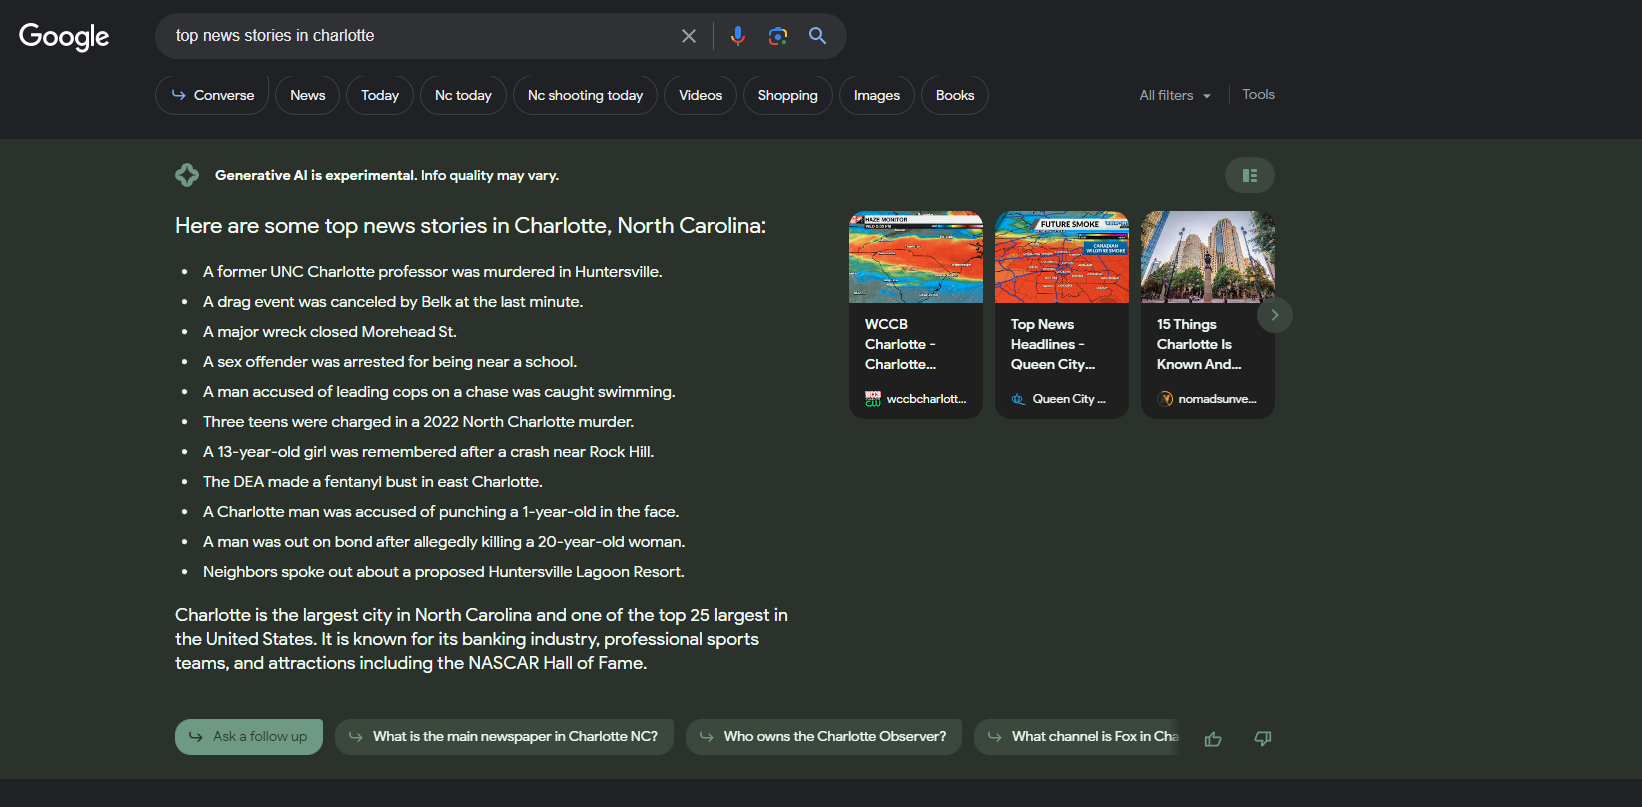The image size is (1642, 807).
Task: Give thumbs down feedback
Action: [x=1263, y=738]
